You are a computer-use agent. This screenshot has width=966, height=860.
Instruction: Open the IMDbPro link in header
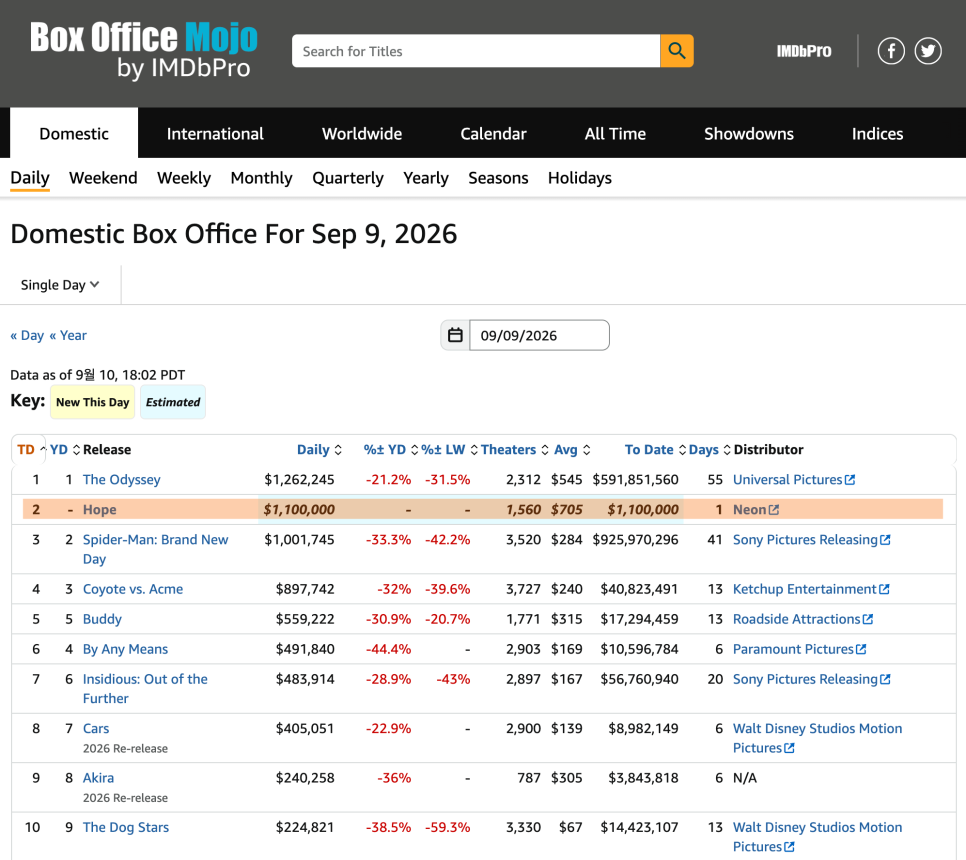coord(803,51)
